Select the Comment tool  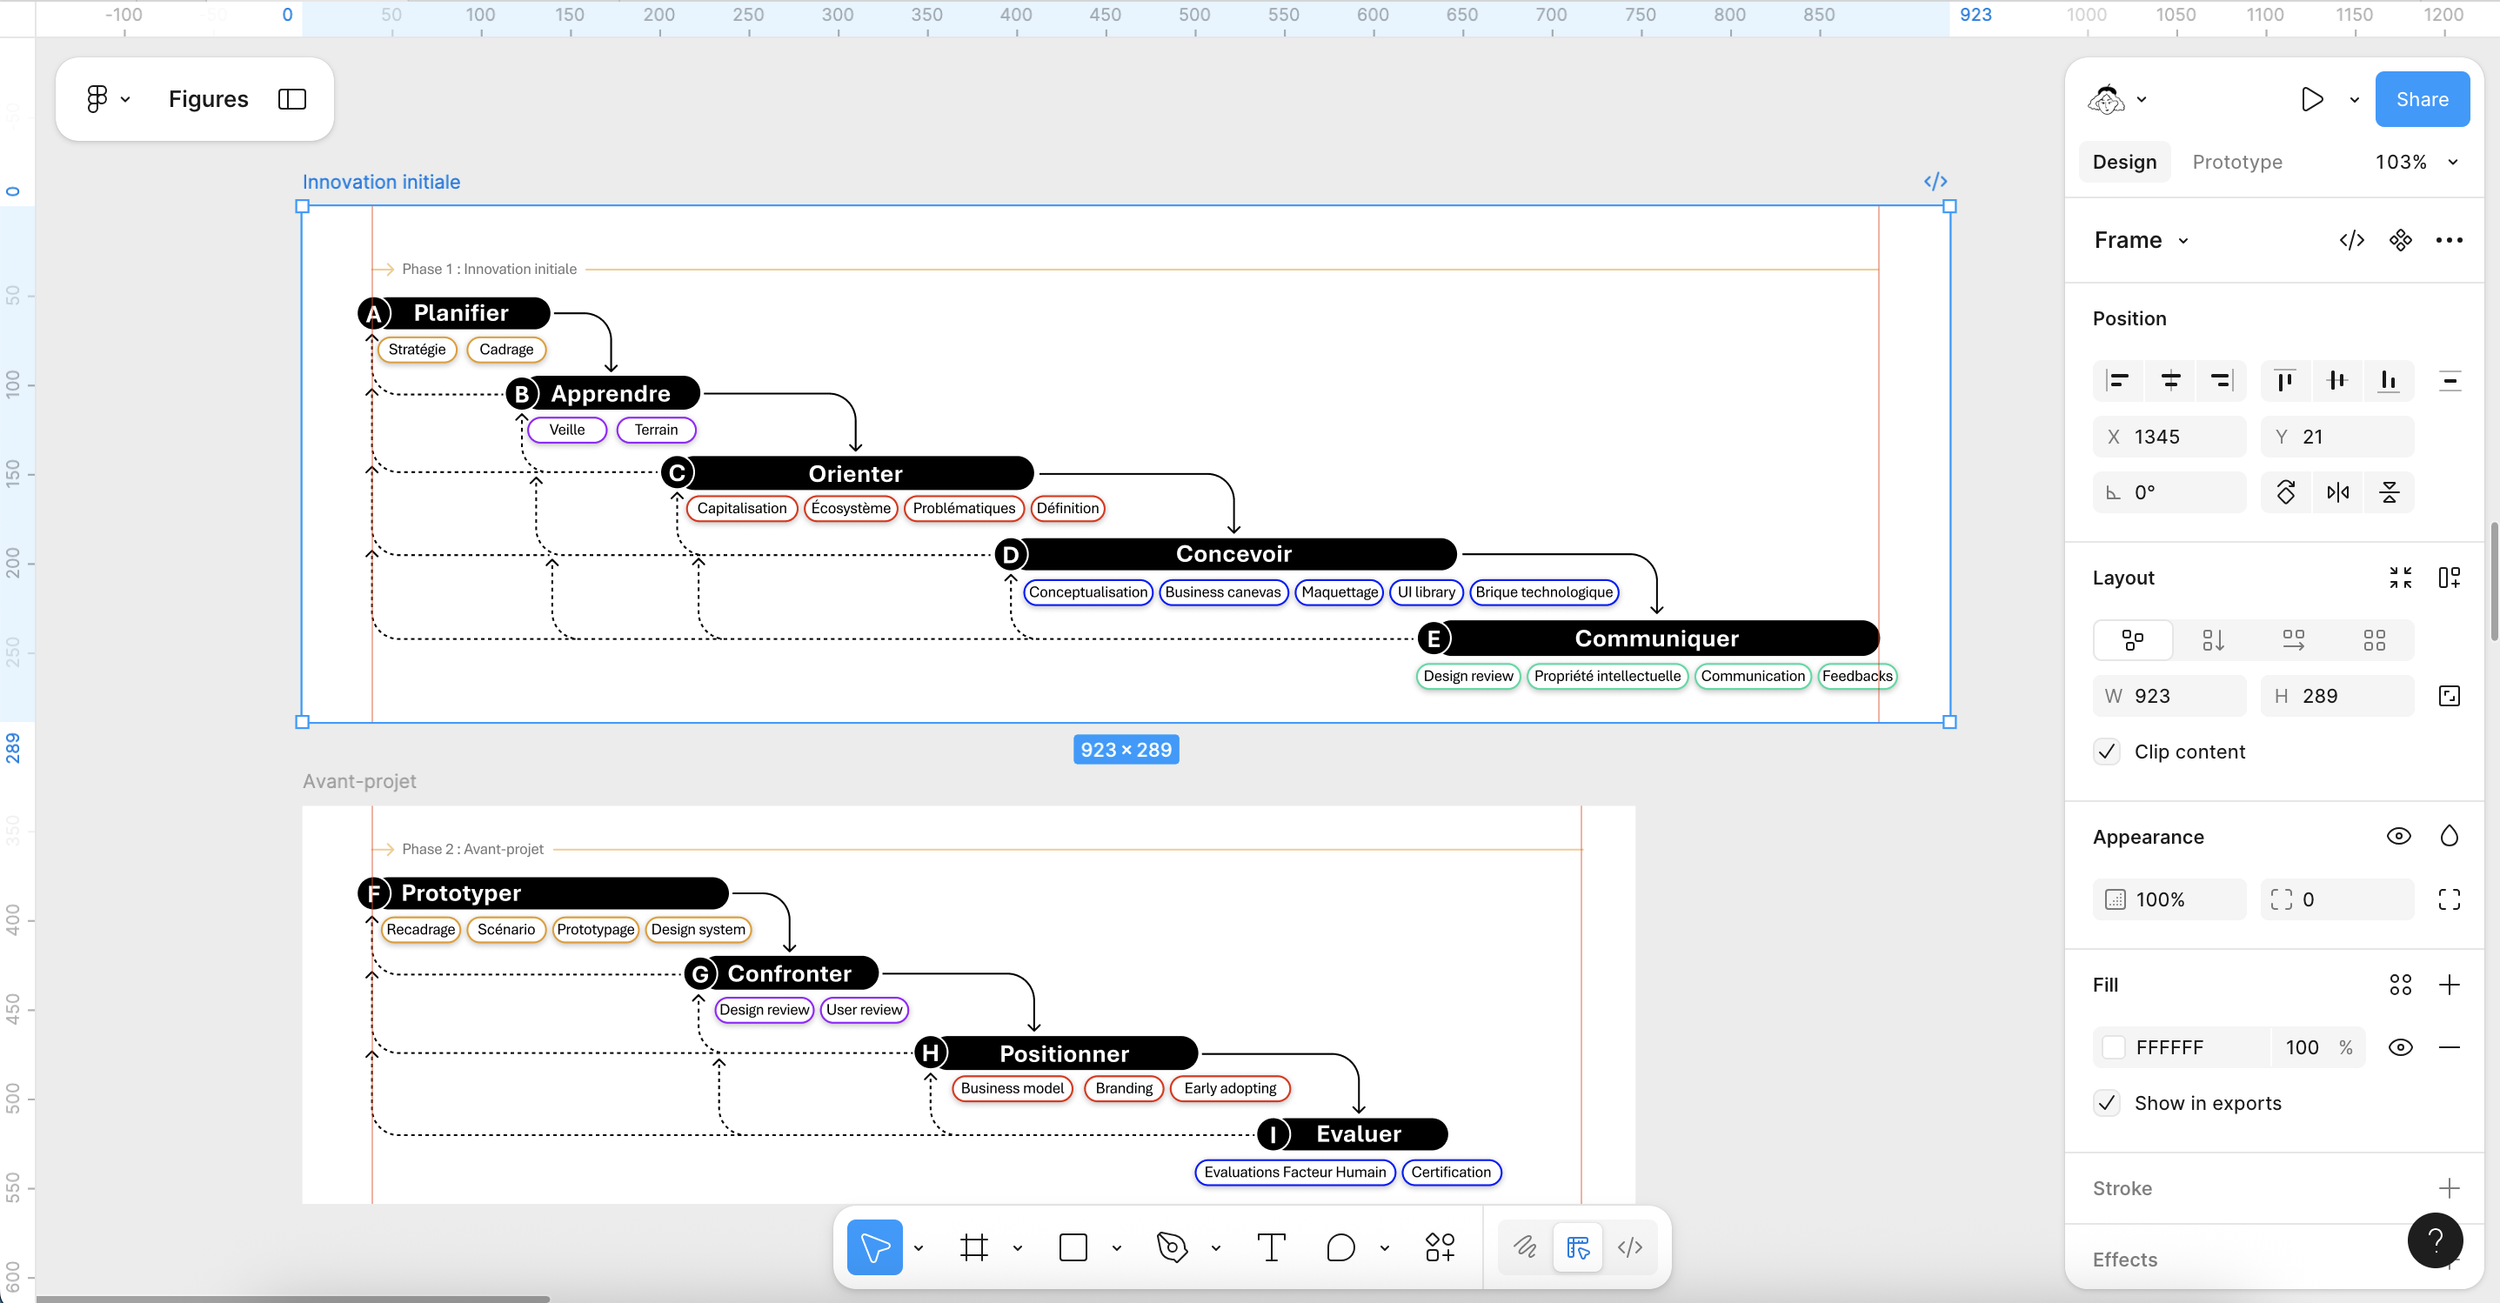pyautogui.click(x=1340, y=1247)
